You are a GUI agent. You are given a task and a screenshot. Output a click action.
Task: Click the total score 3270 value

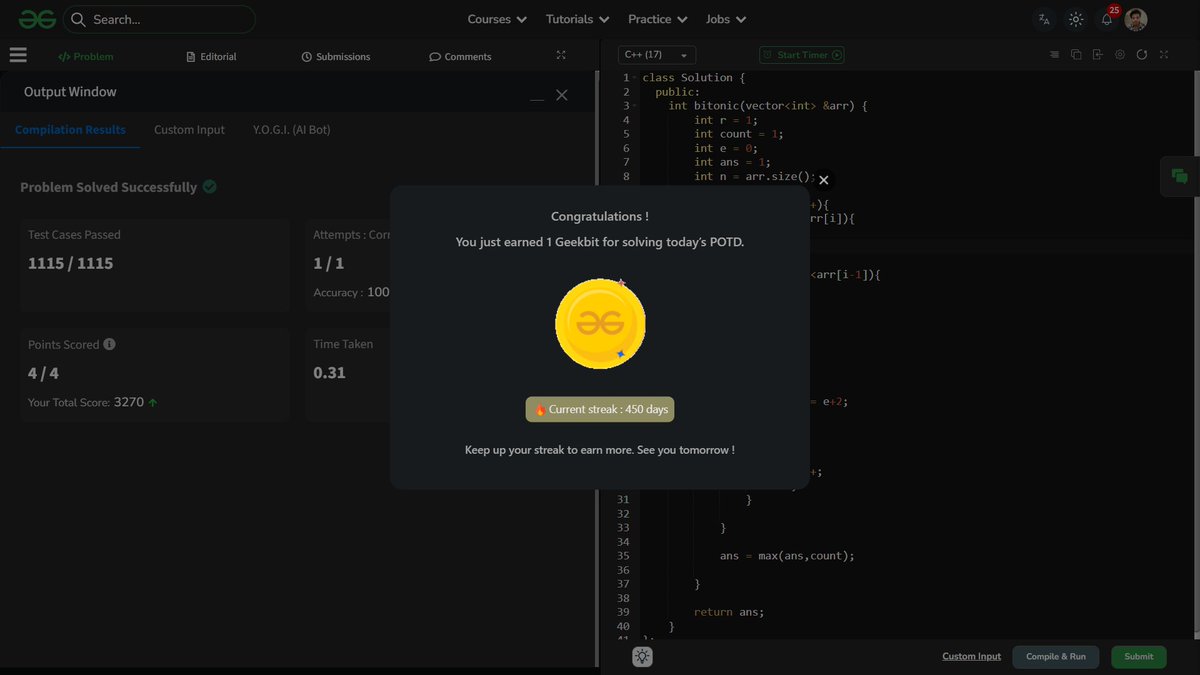(x=129, y=402)
